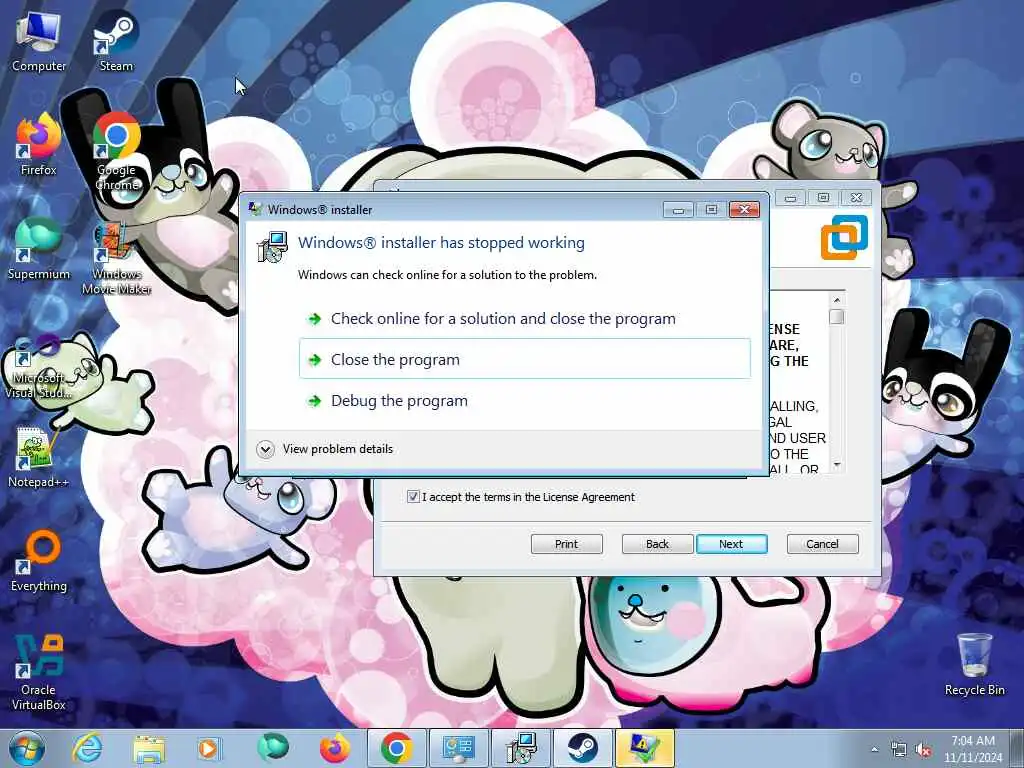The height and width of the screenshot is (768, 1024).
Task: Select the Recycle Bin icon
Action: point(974,665)
